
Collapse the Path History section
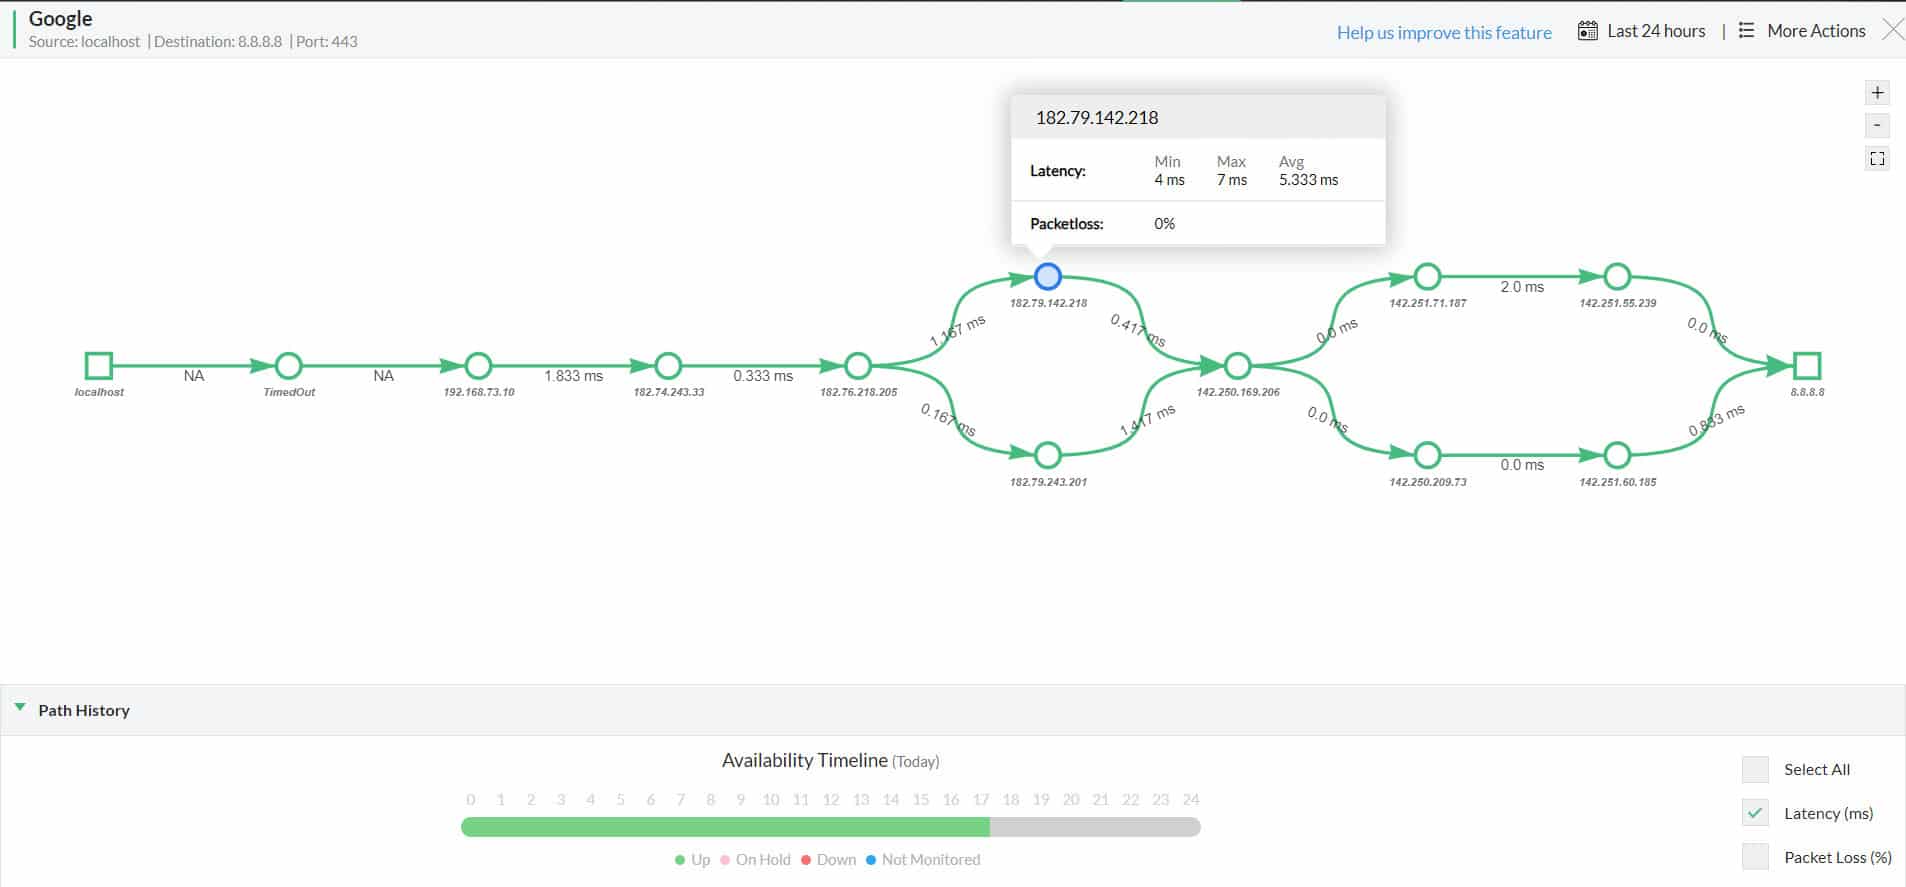[20, 708]
